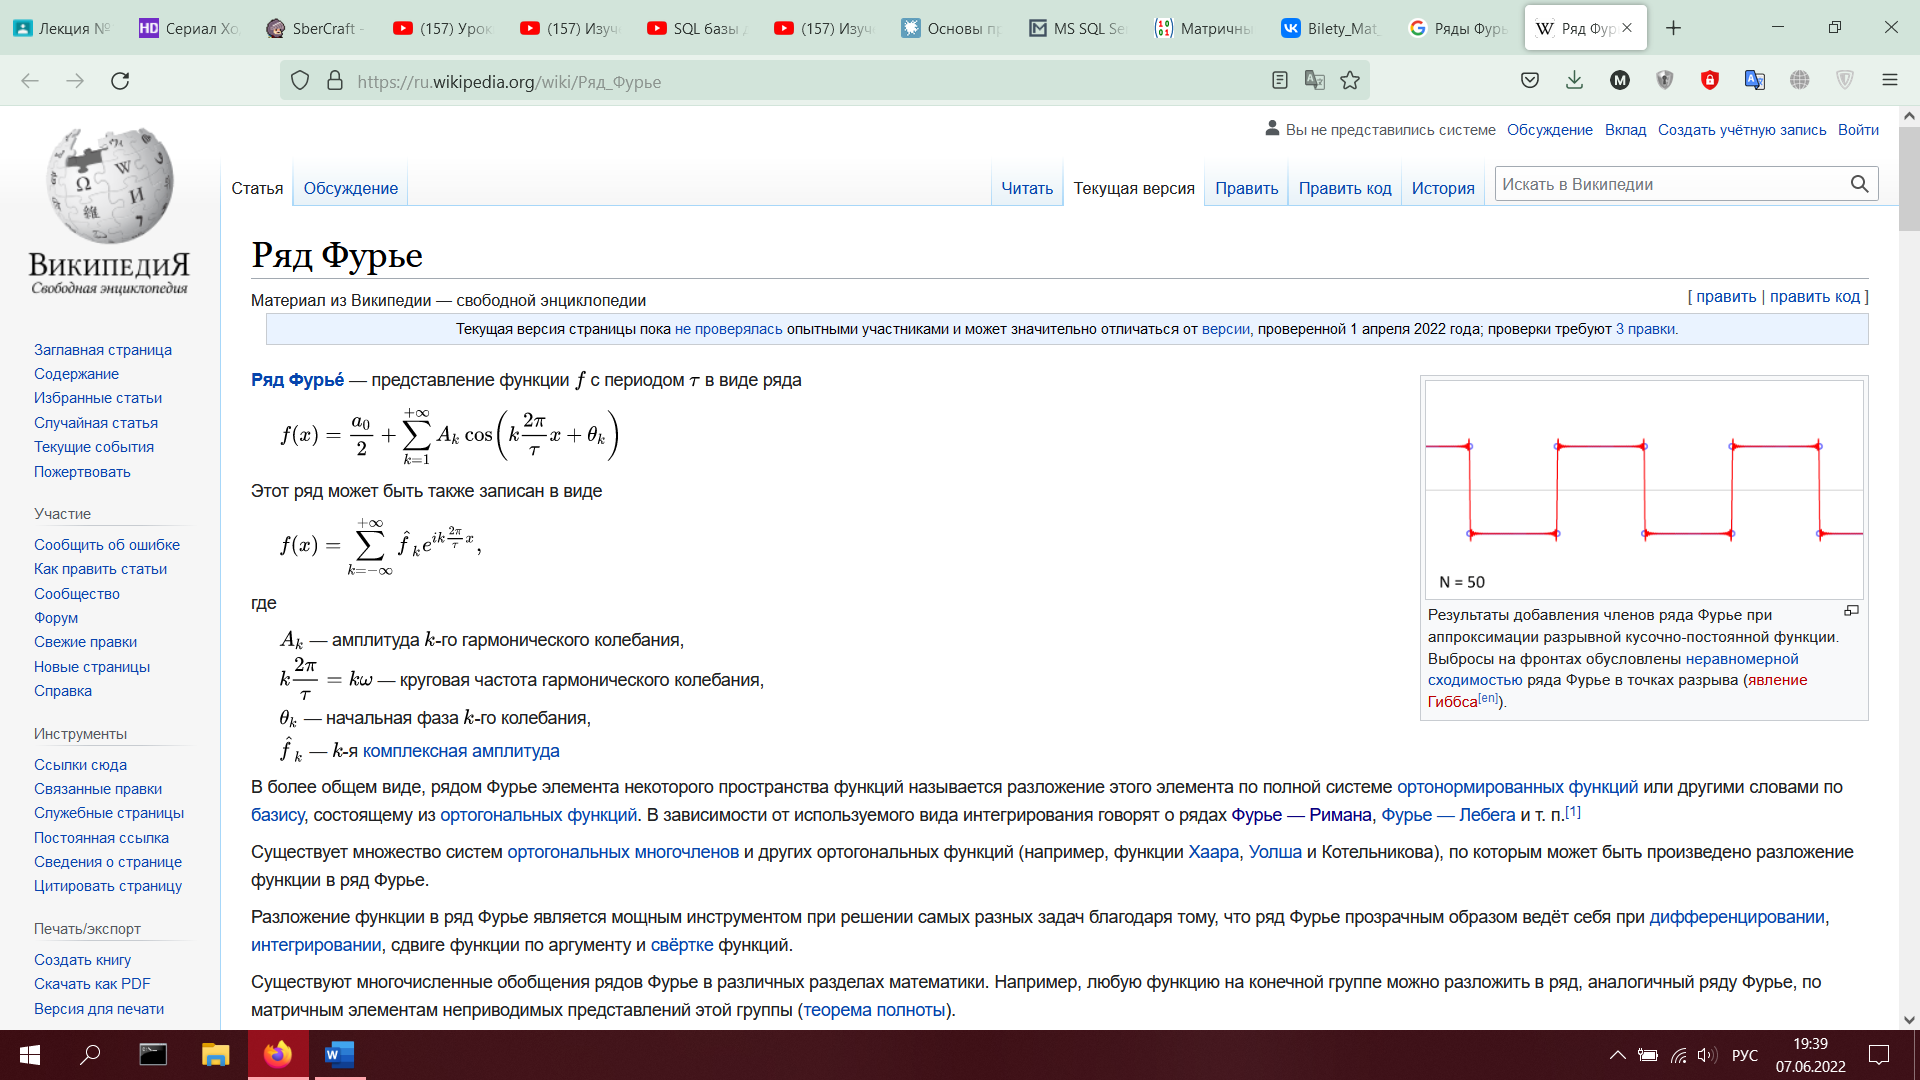Click the grey globe extension icon
This screenshot has height=1080, width=1920.
[x=1800, y=81]
